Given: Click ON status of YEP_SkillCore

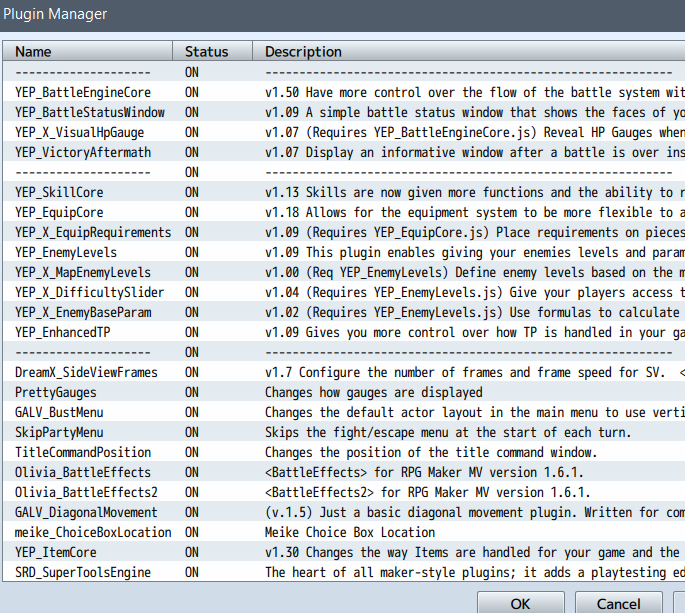Looking at the screenshot, I should click(192, 192).
